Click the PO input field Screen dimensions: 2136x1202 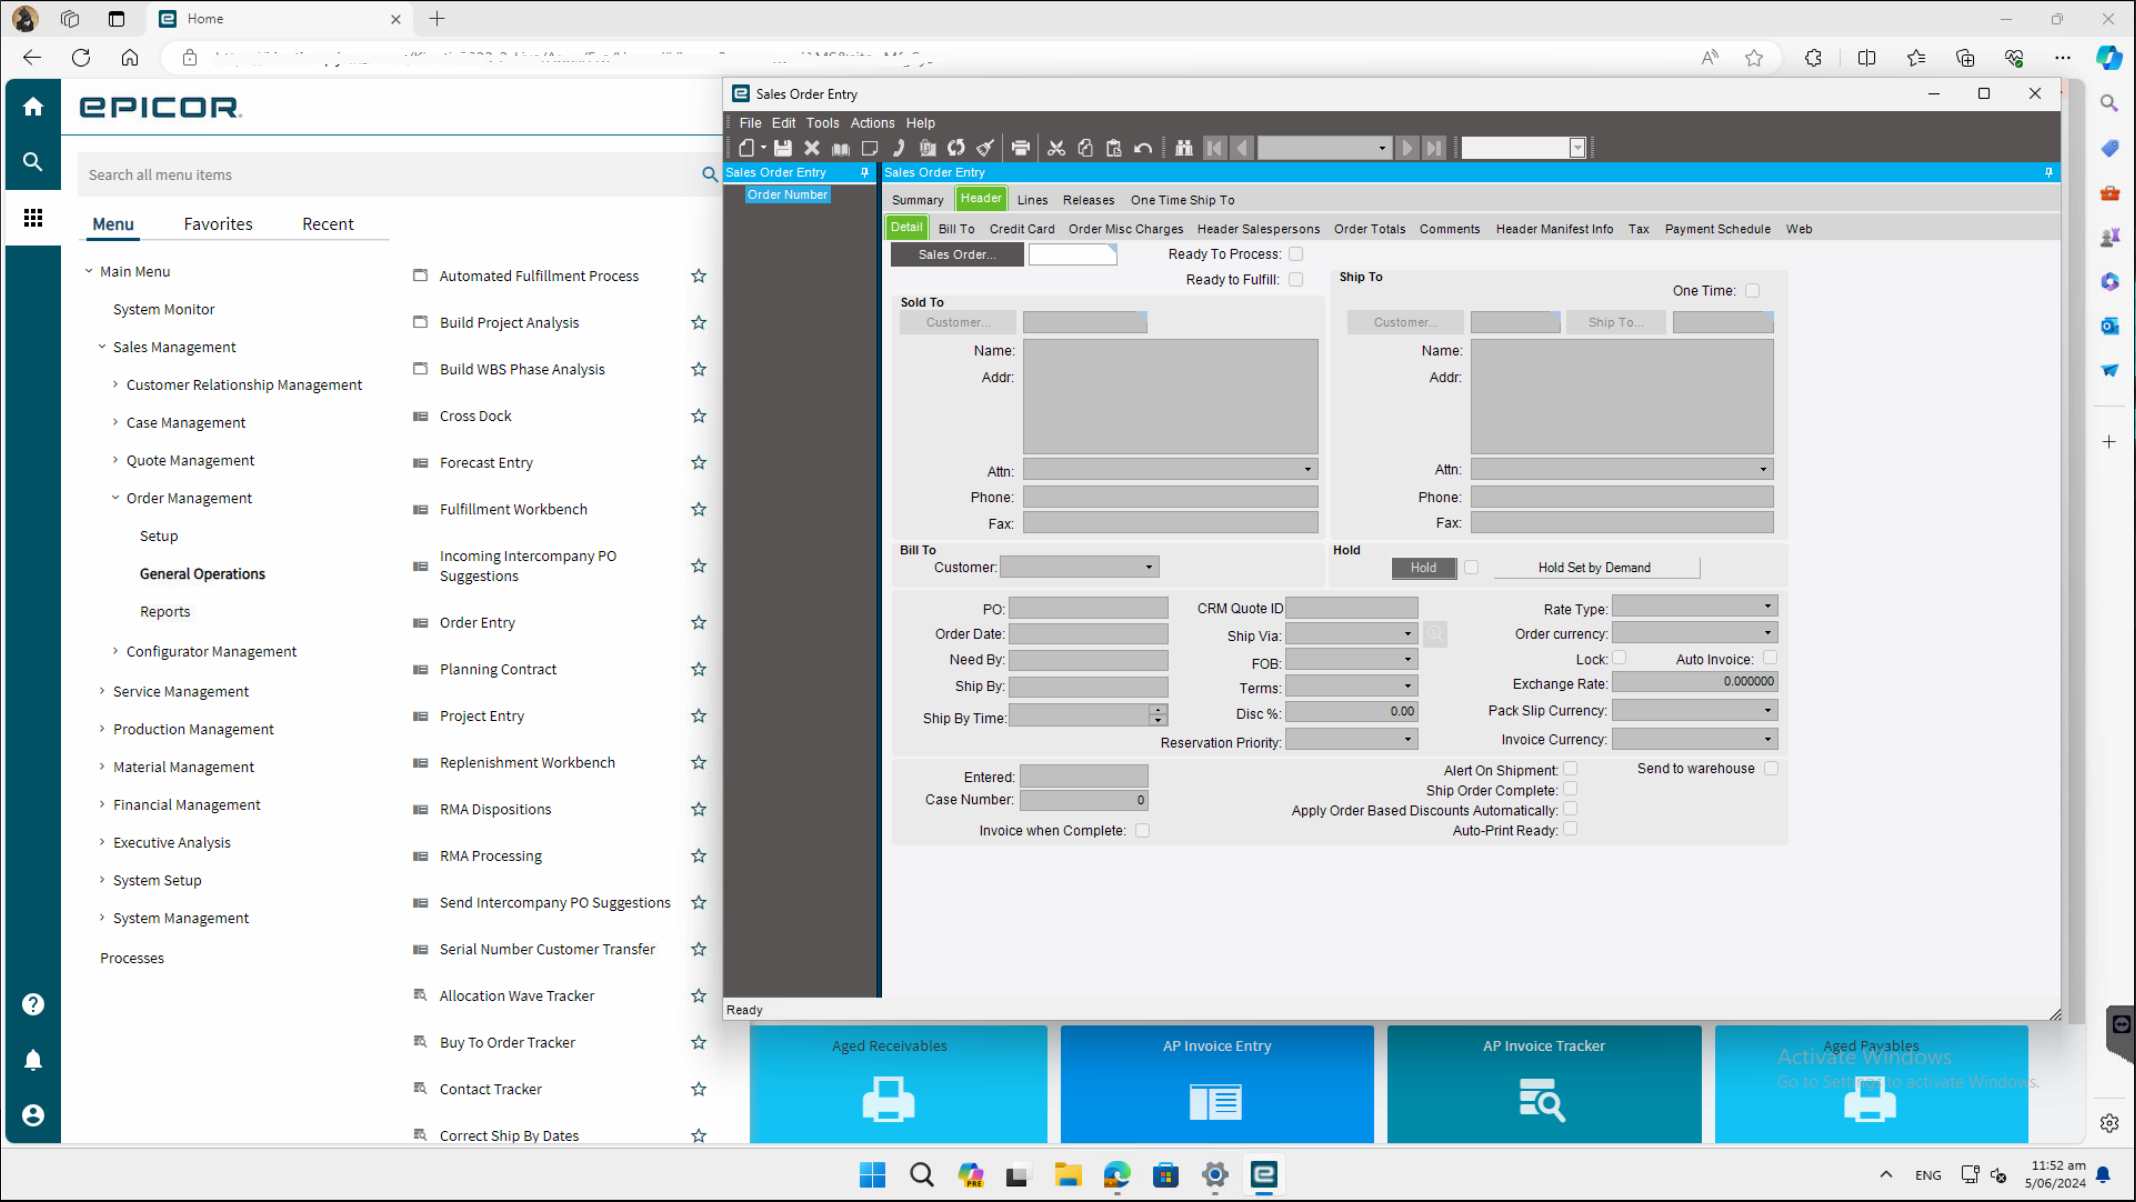(1088, 608)
